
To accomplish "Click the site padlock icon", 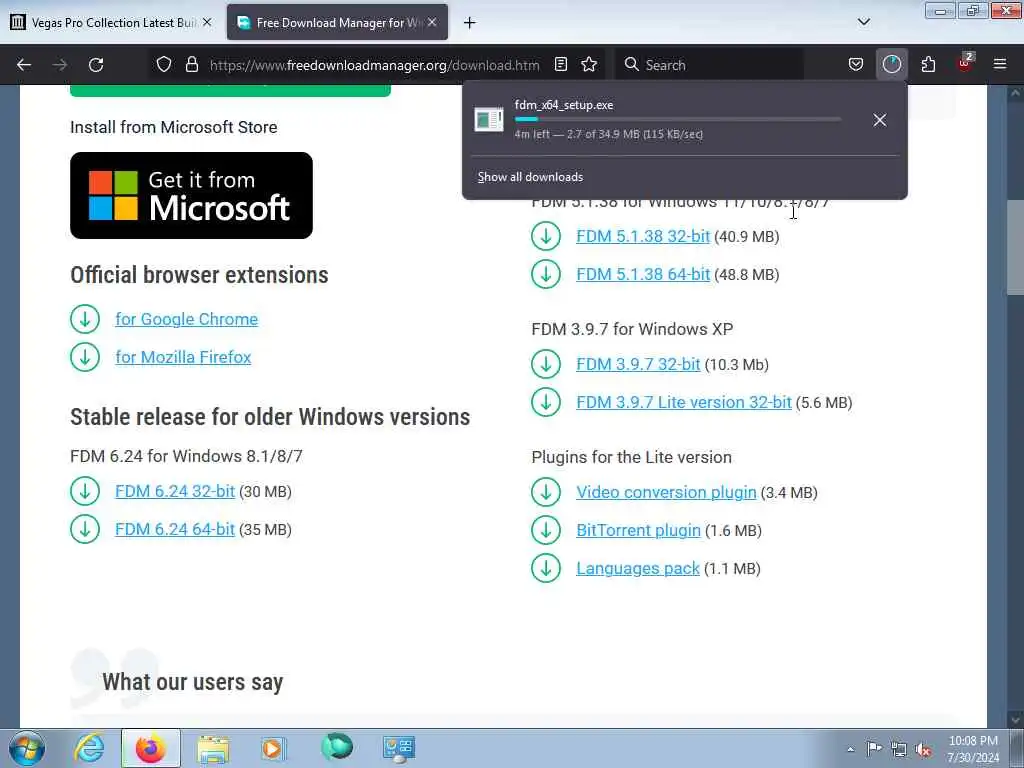I will [x=191, y=65].
